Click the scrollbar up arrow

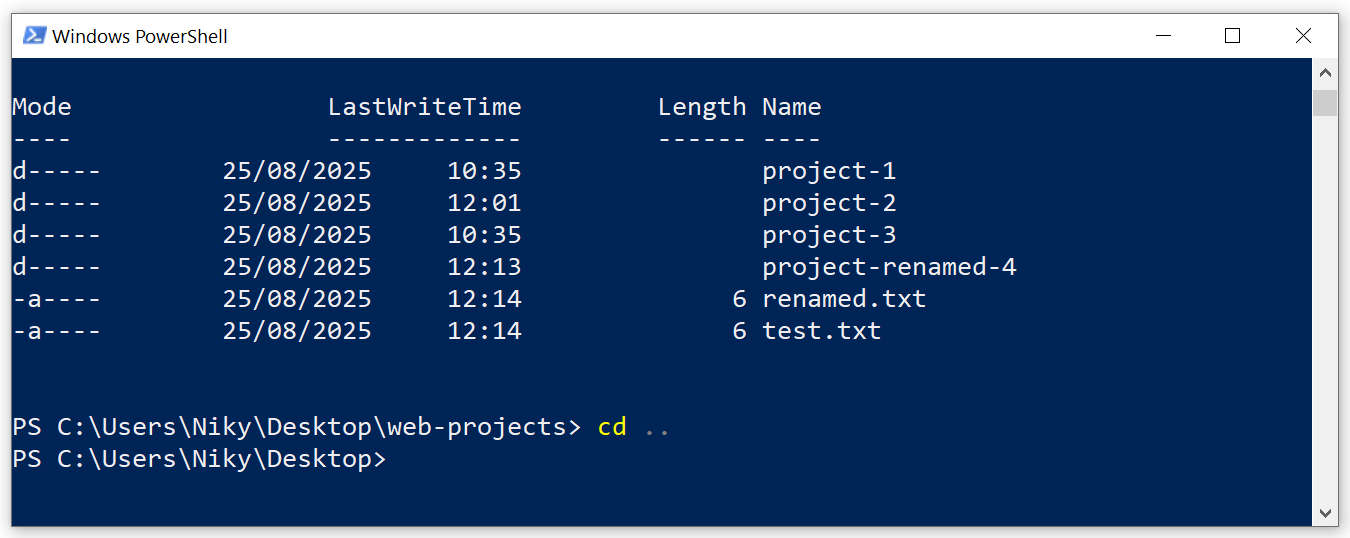pos(1325,73)
